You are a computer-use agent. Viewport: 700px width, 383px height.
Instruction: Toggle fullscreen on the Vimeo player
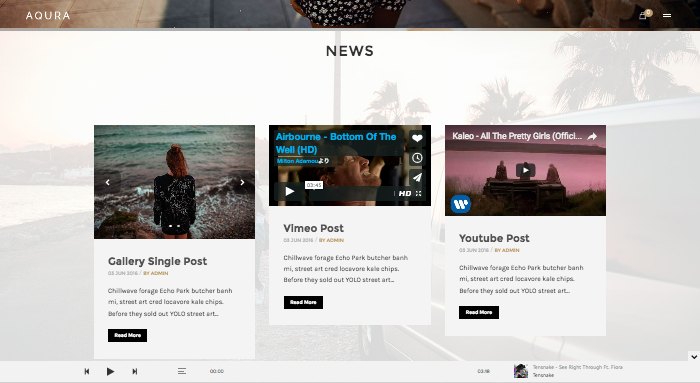[418, 193]
